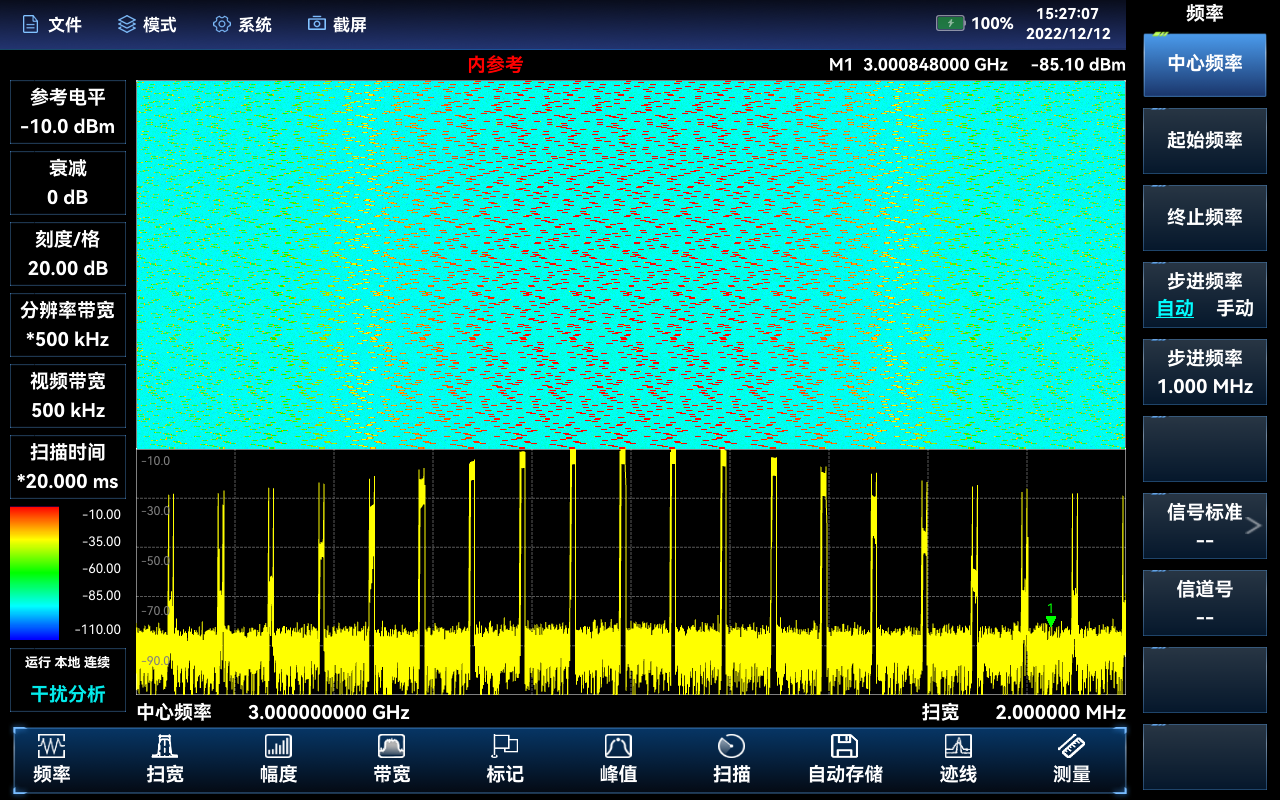Open the 标记 (Marker) flag icon
This screenshot has height=800, width=1280.
tap(505, 747)
